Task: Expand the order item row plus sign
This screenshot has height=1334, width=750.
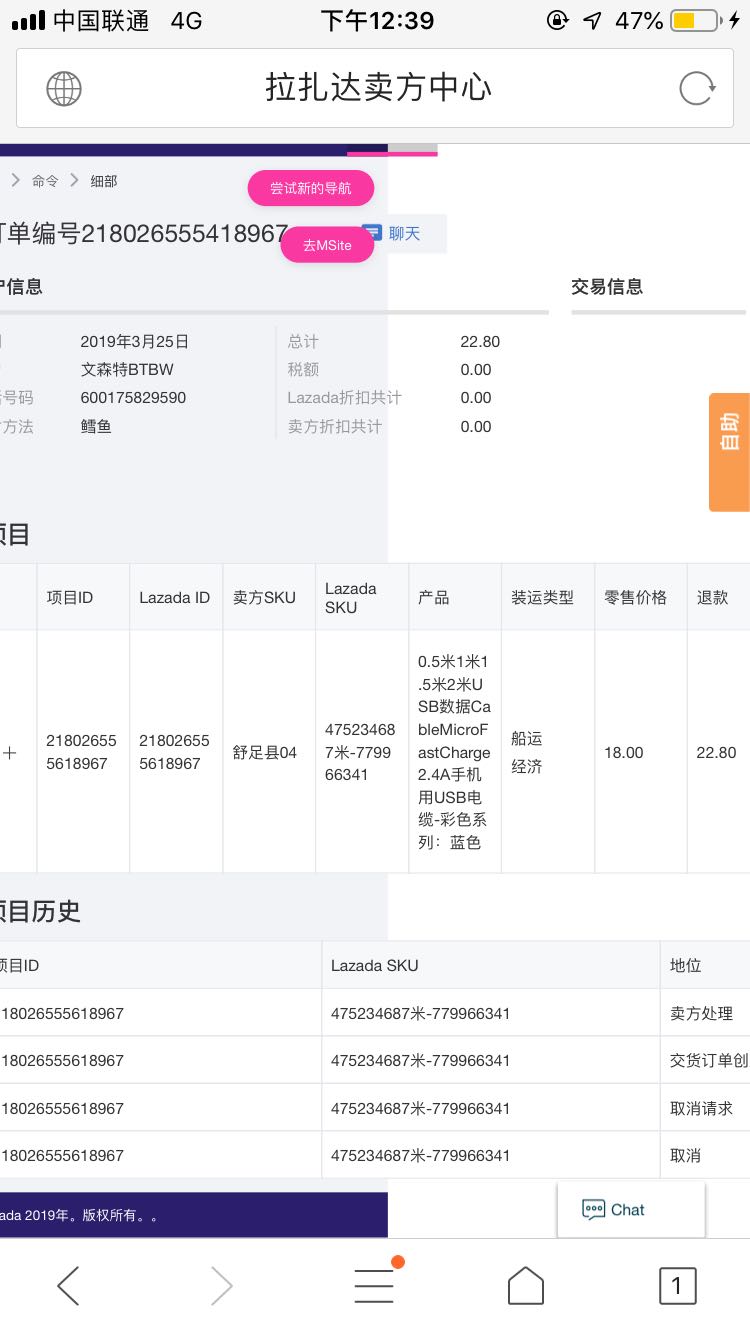Action: click(x=10, y=753)
